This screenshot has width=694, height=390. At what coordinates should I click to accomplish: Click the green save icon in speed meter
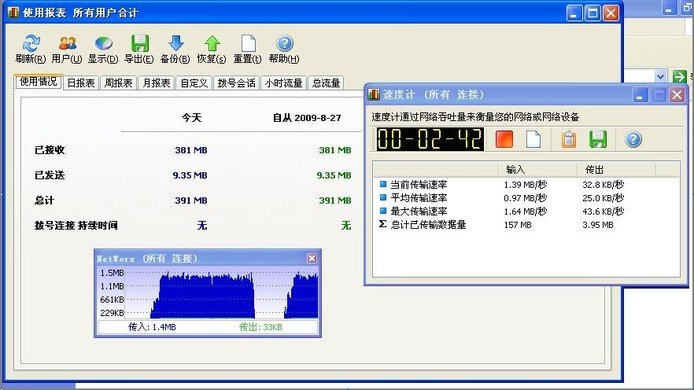[598, 139]
